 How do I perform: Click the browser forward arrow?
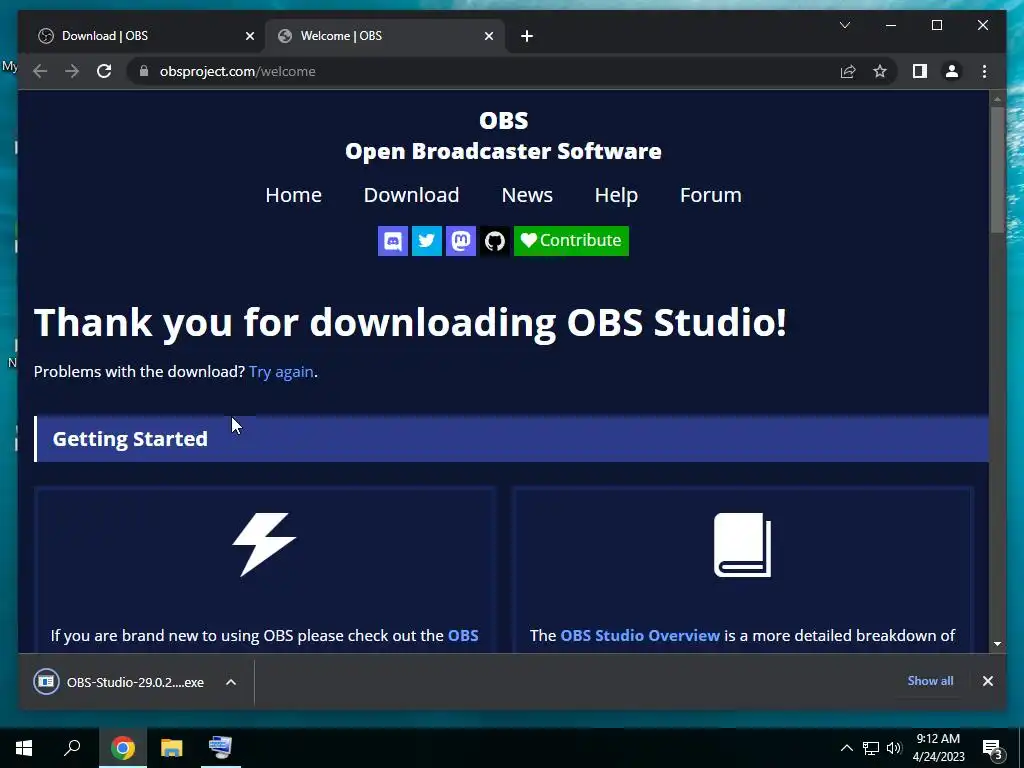pyautogui.click(x=72, y=71)
